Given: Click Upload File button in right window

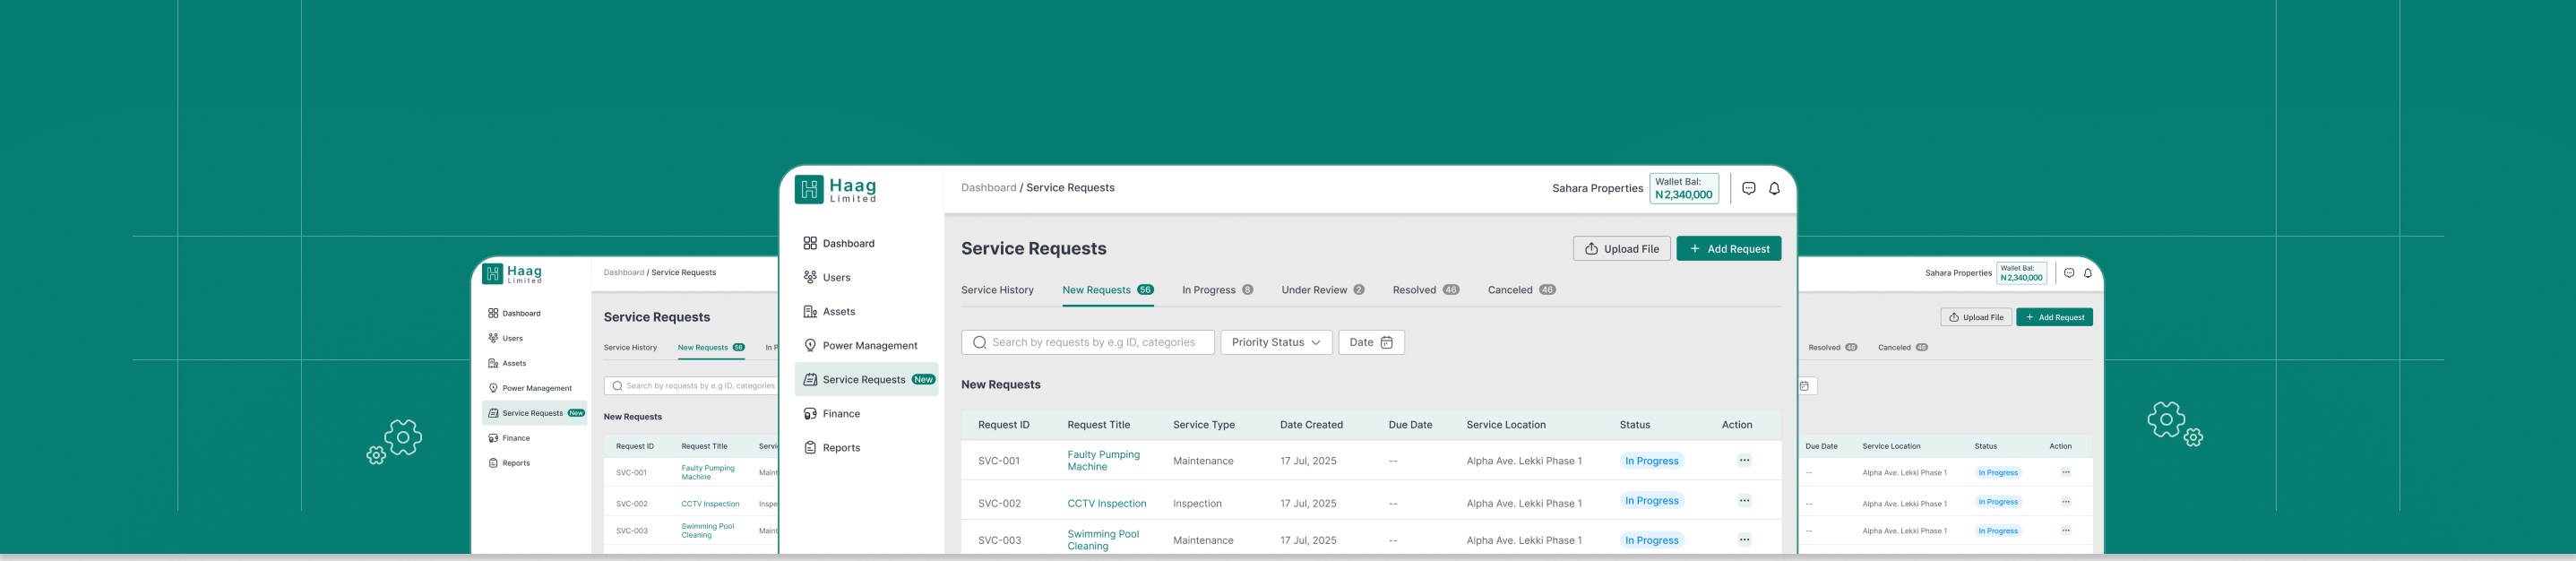Looking at the screenshot, I should (1976, 317).
